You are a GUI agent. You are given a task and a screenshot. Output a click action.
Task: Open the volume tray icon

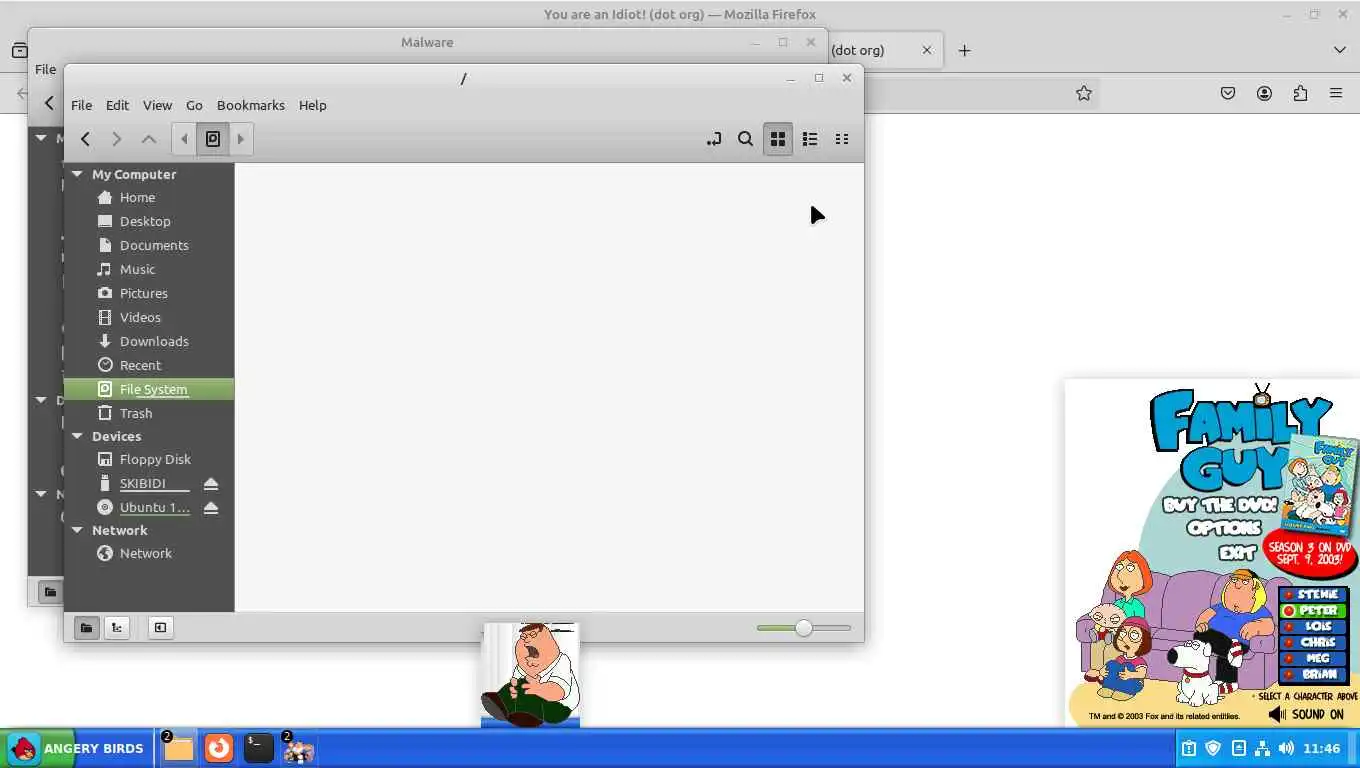[1286, 748]
